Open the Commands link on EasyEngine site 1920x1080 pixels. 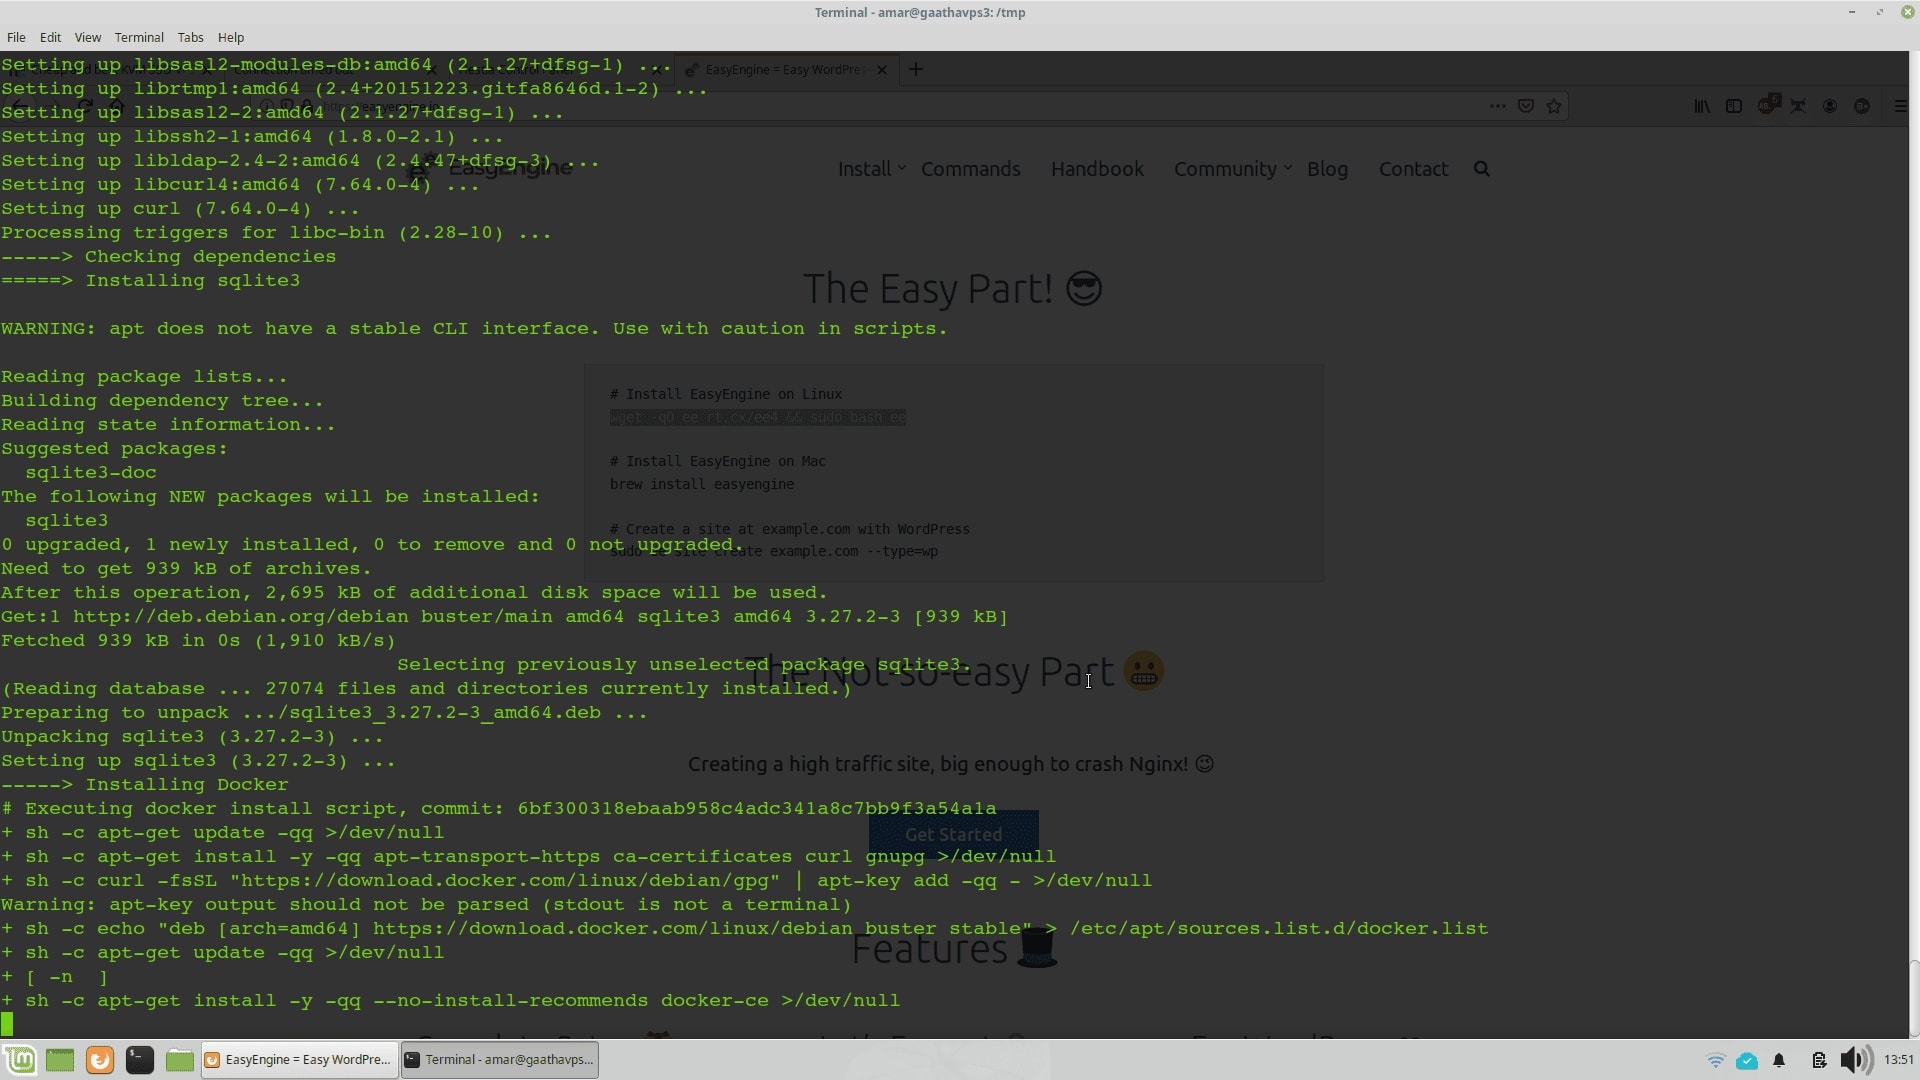coord(970,169)
